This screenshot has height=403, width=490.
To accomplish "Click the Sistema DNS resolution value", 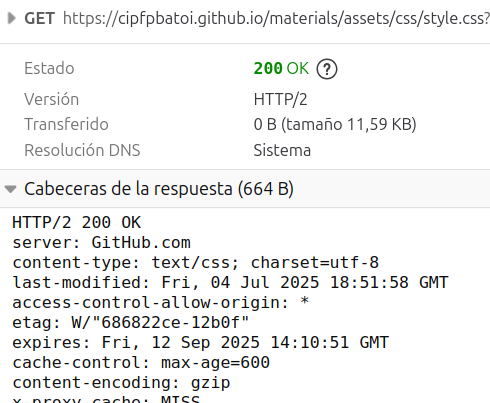I will 282,150.
